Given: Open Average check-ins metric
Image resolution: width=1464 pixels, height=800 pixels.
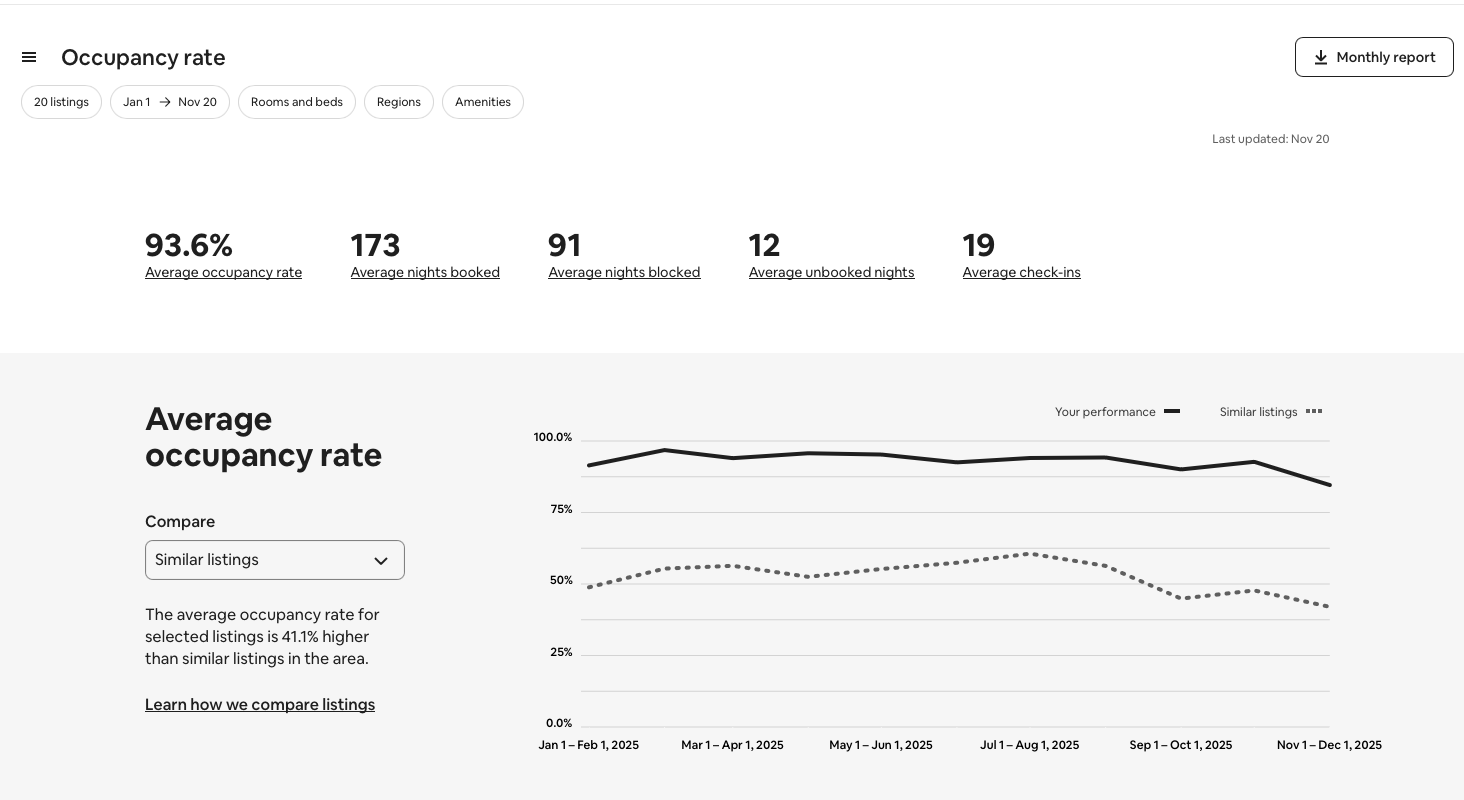Looking at the screenshot, I should click(1021, 272).
